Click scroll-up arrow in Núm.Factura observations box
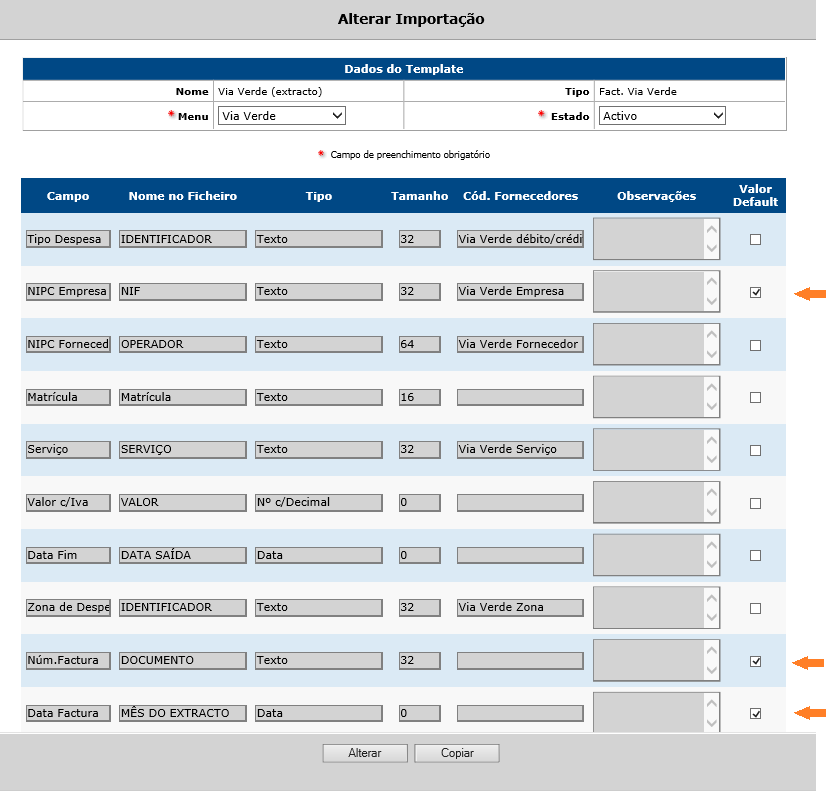This screenshot has width=832, height=792. pyautogui.click(x=712, y=650)
